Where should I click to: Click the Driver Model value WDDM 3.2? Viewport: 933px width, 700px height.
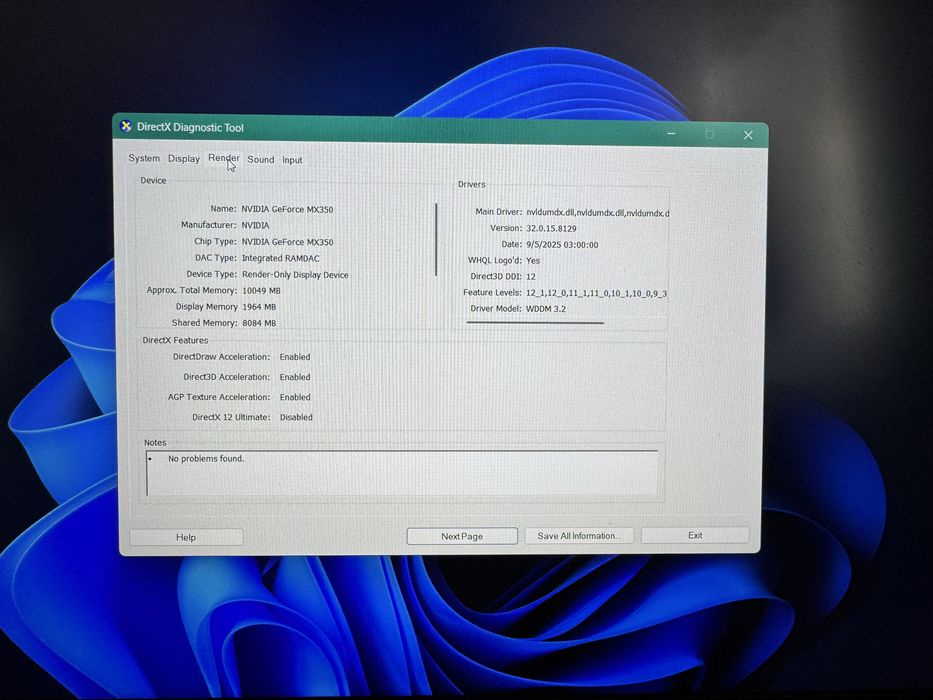point(546,309)
